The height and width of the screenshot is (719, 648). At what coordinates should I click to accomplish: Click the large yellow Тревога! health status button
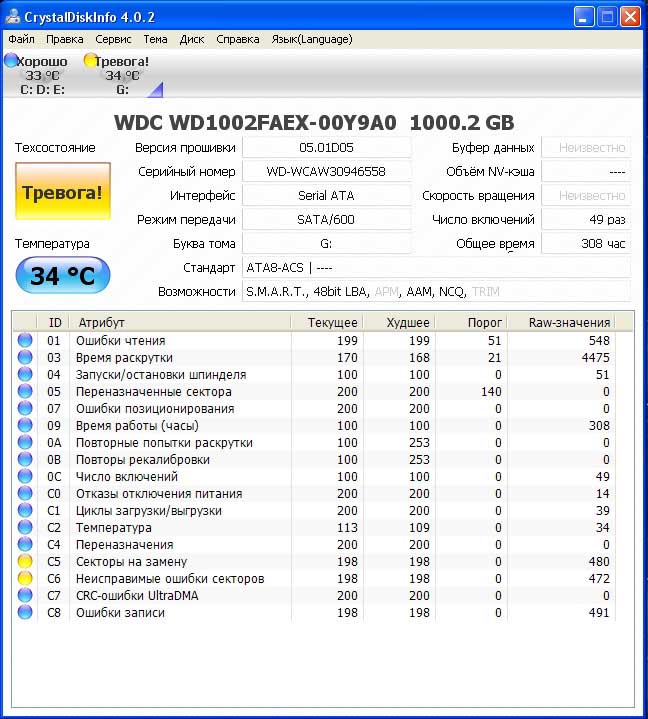tap(63, 191)
